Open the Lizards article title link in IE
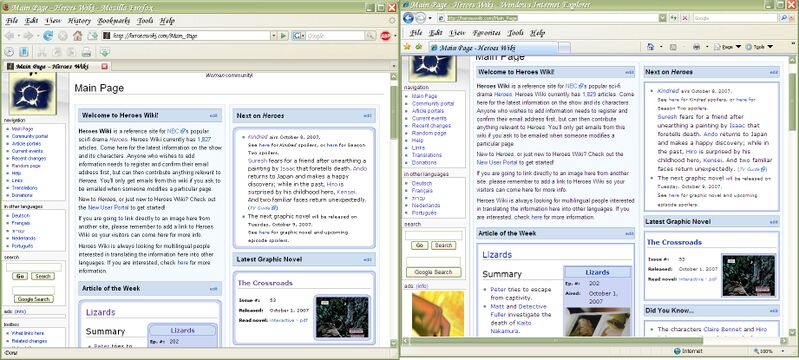Viewport: 799px width, 360px height. tap(496, 254)
